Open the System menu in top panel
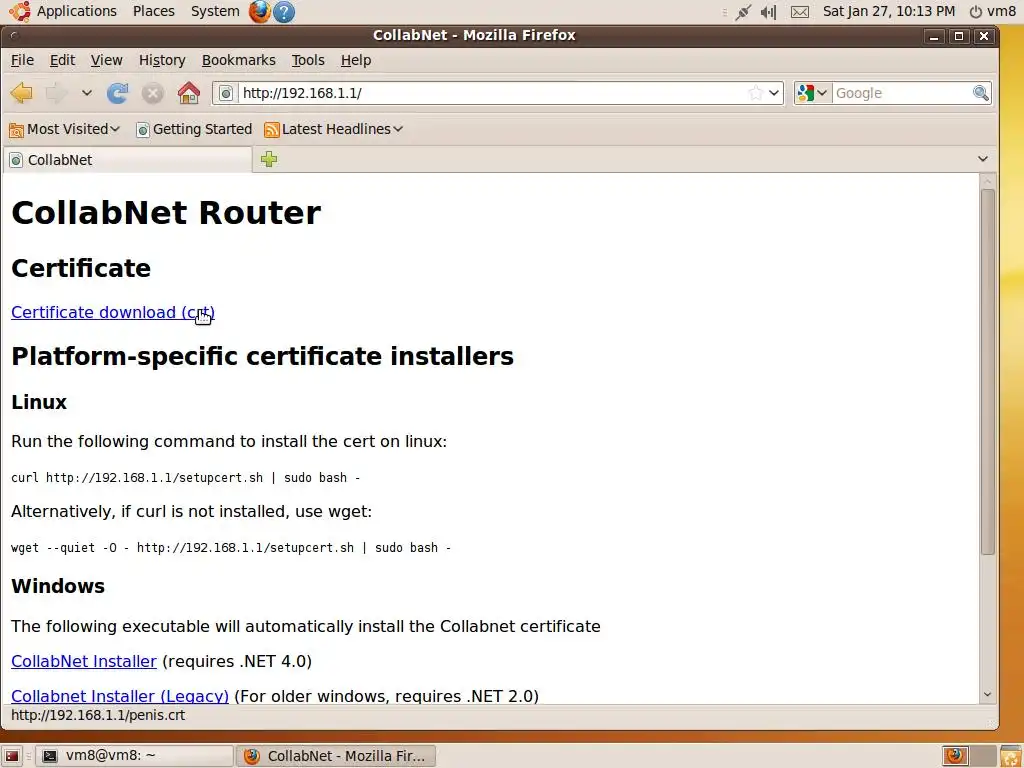Viewport: 1024px width, 768px height. coord(215,11)
